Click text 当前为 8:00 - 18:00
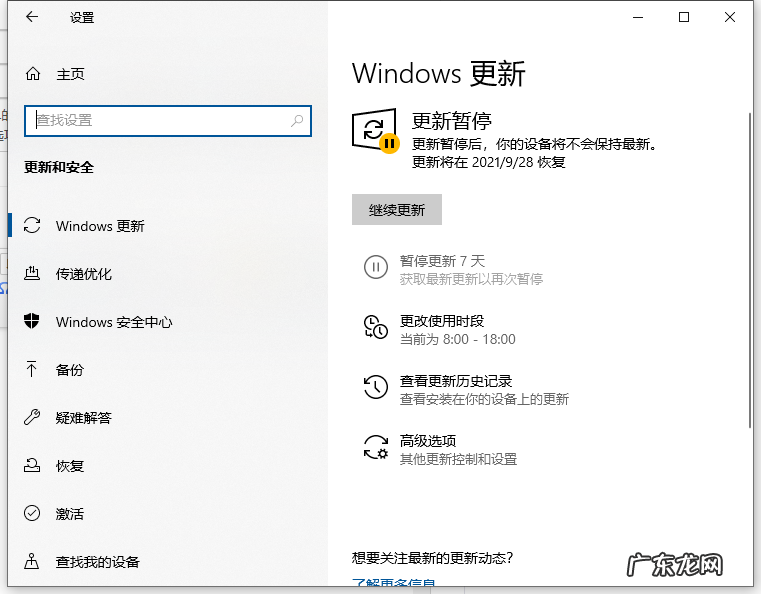Viewport: 761px width, 594px height. point(458,339)
